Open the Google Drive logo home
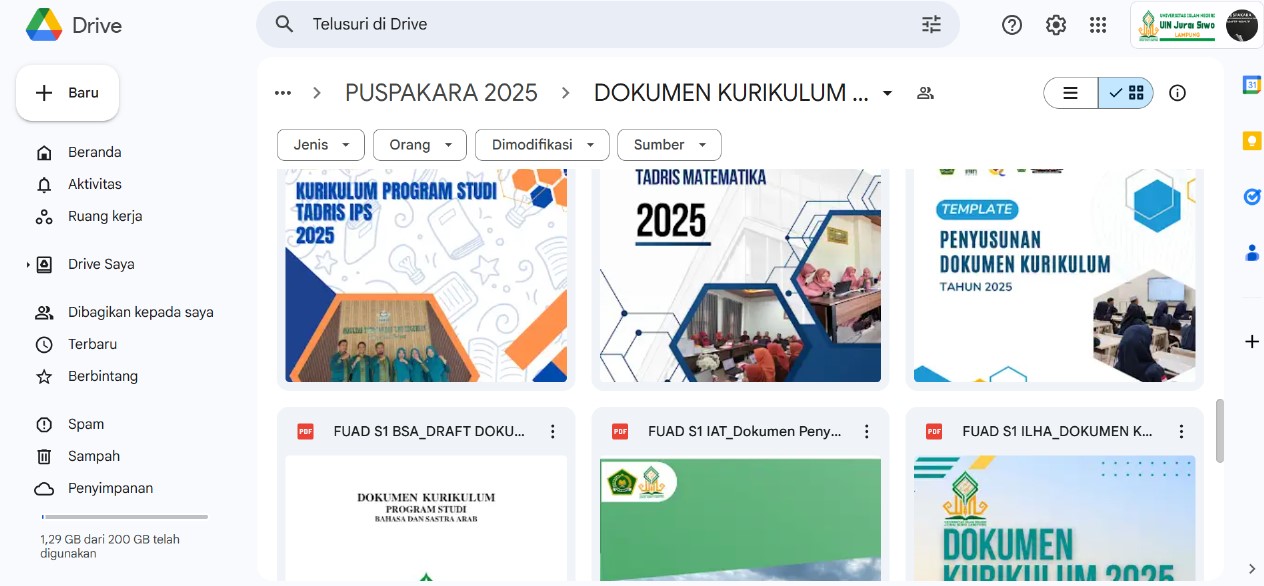This screenshot has width=1264, height=586. 74,25
